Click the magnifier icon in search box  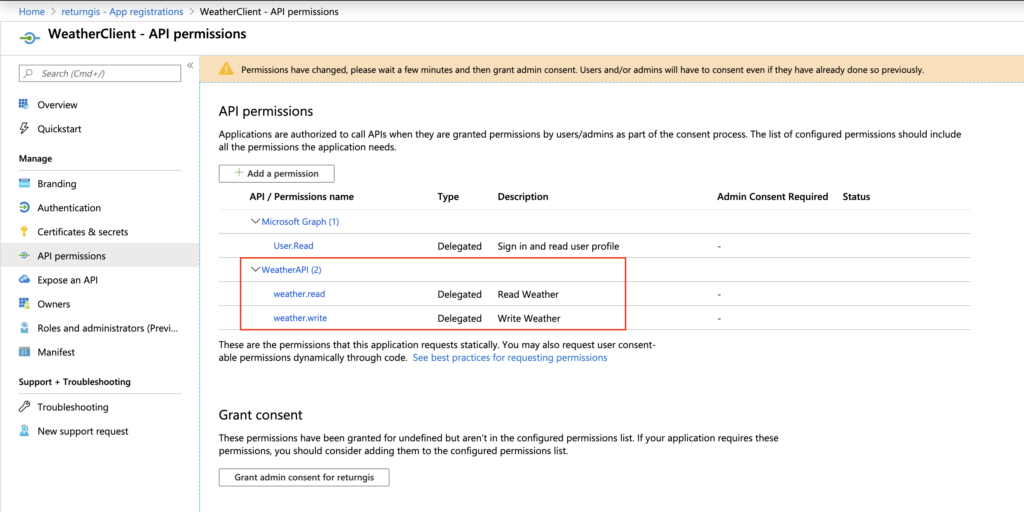pos(29,74)
